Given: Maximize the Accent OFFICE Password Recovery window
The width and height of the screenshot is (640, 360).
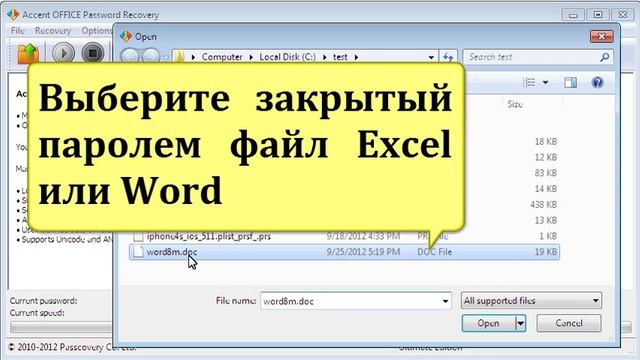Looking at the screenshot, I should point(598,15).
